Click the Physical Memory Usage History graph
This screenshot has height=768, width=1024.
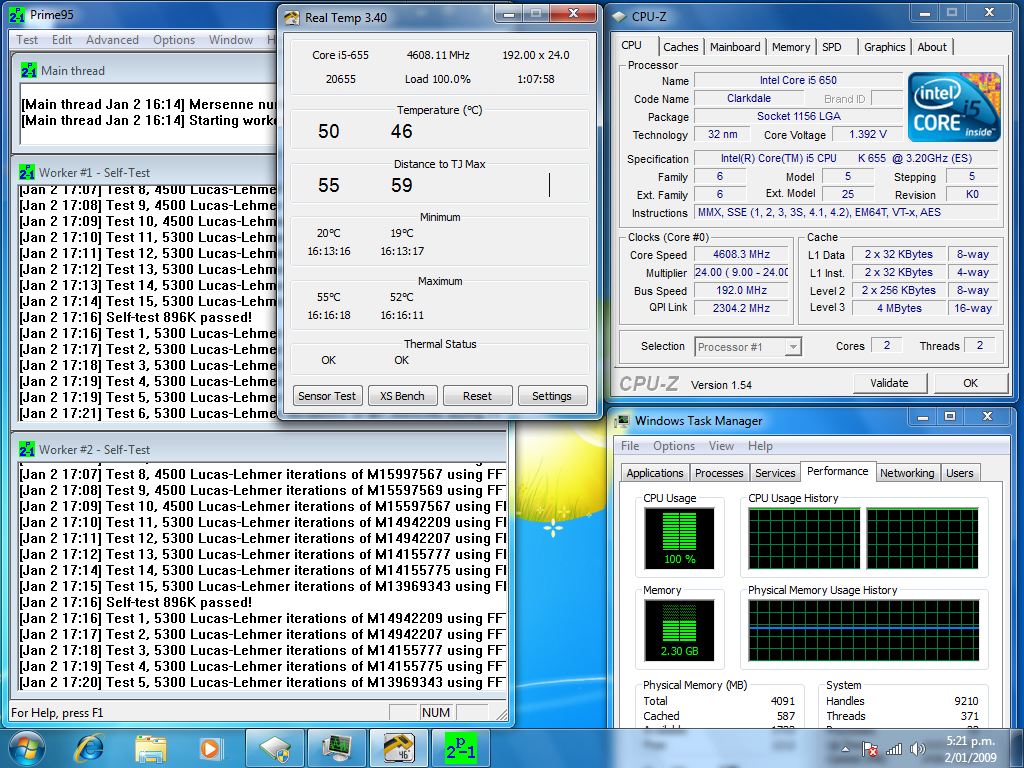[864, 630]
